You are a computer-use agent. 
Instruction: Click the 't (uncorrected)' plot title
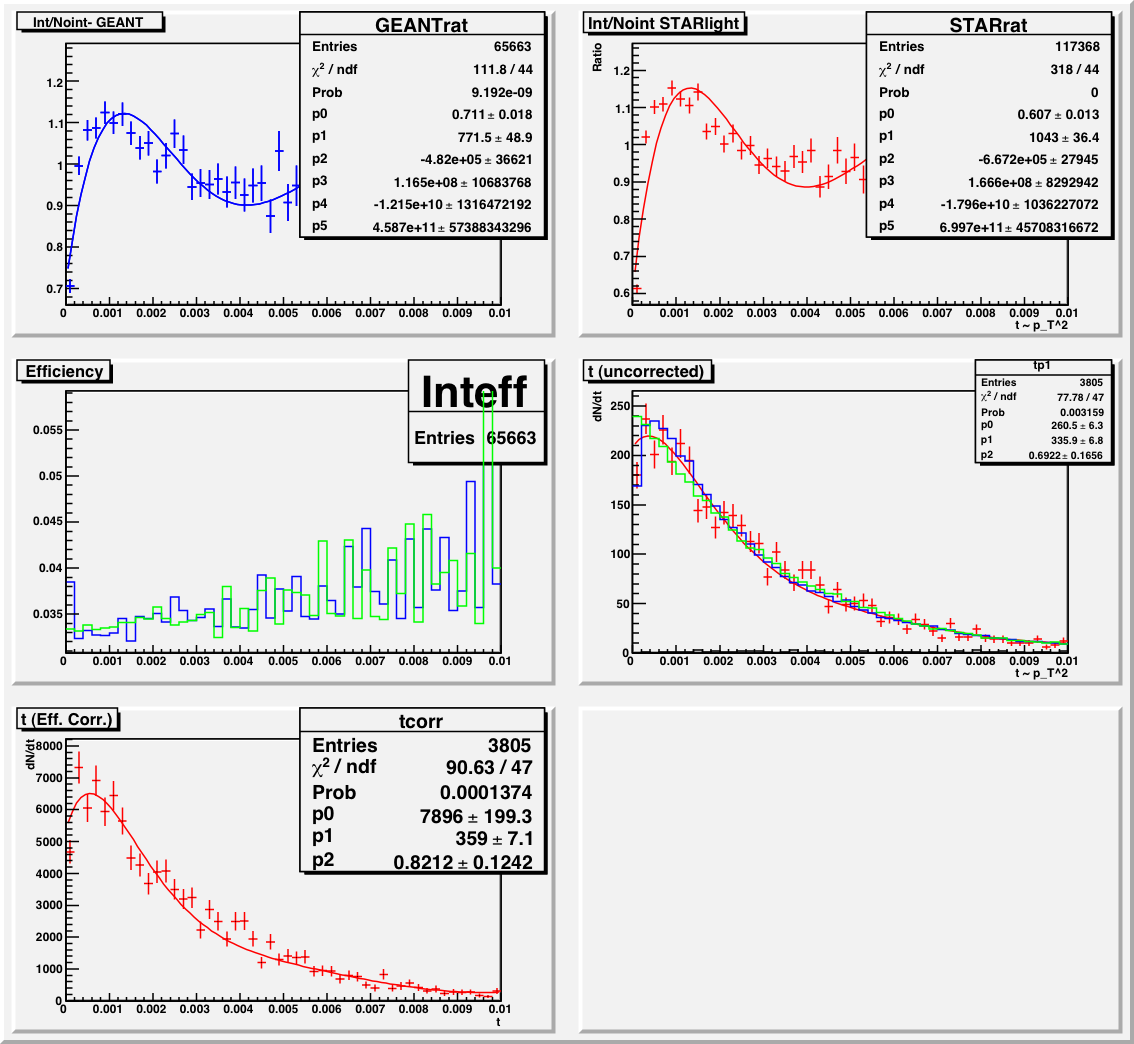pos(646,371)
